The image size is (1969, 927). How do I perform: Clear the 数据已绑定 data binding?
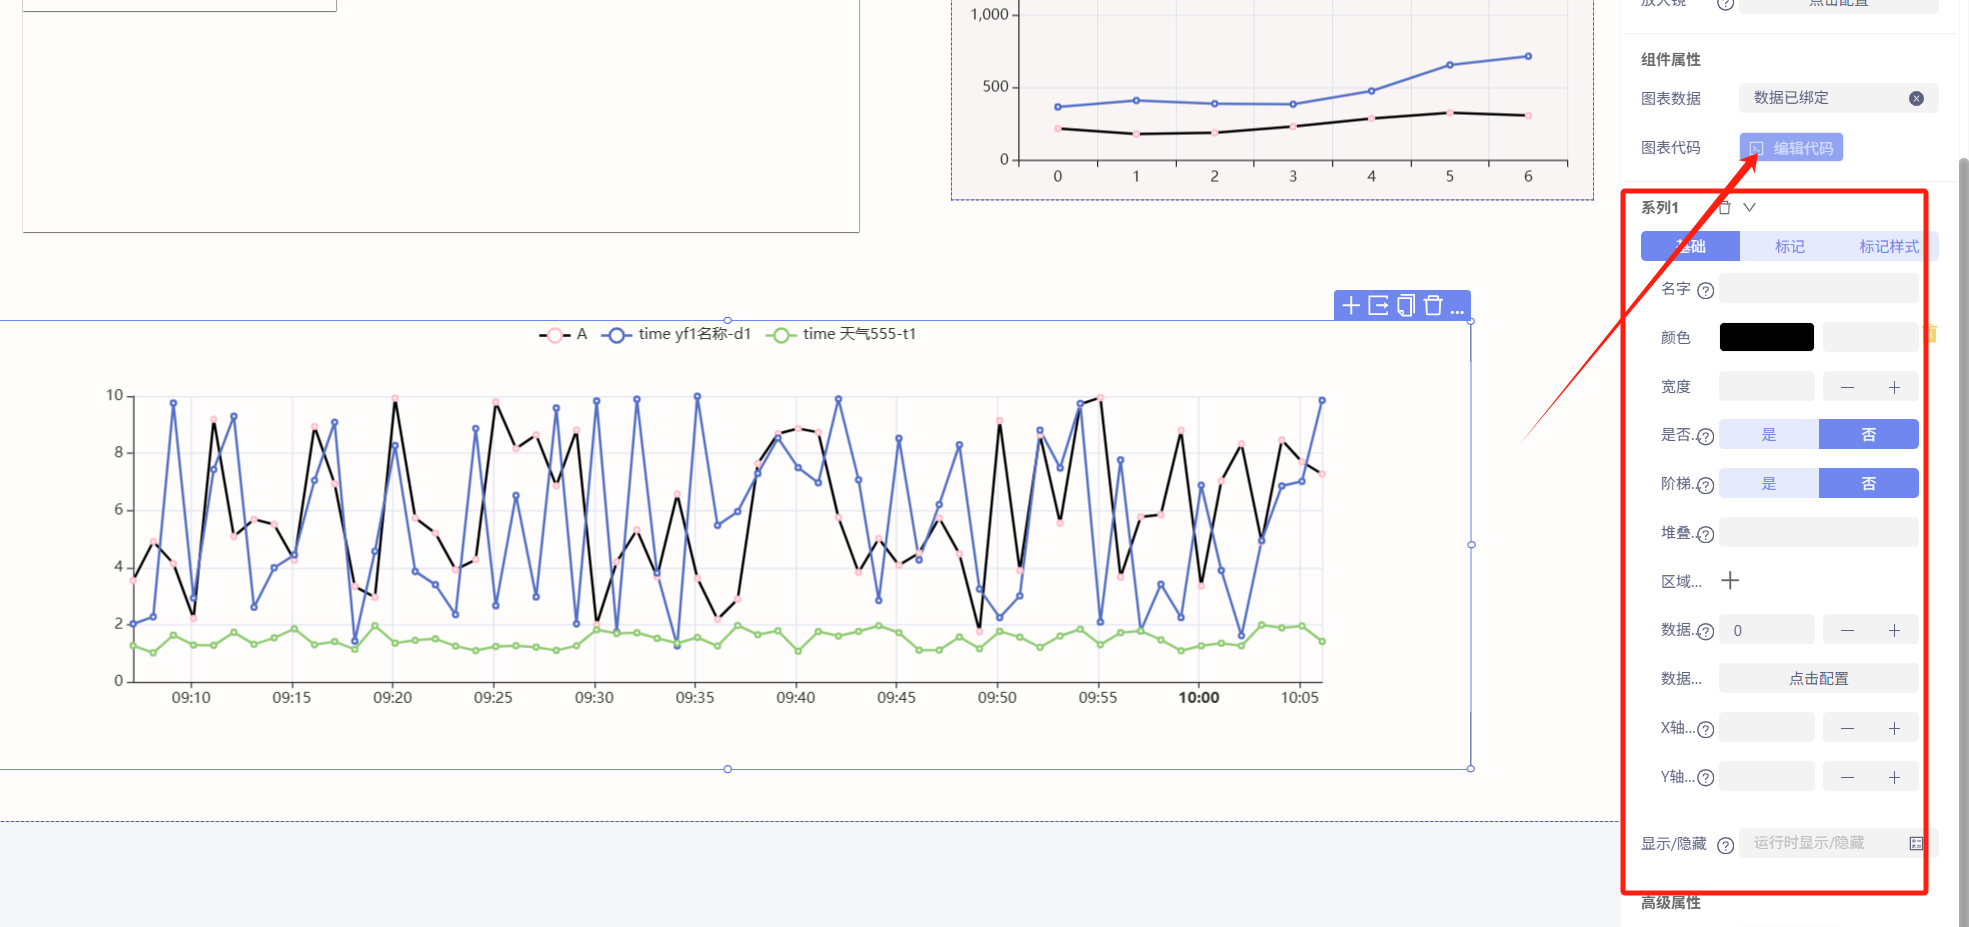coord(1916,98)
